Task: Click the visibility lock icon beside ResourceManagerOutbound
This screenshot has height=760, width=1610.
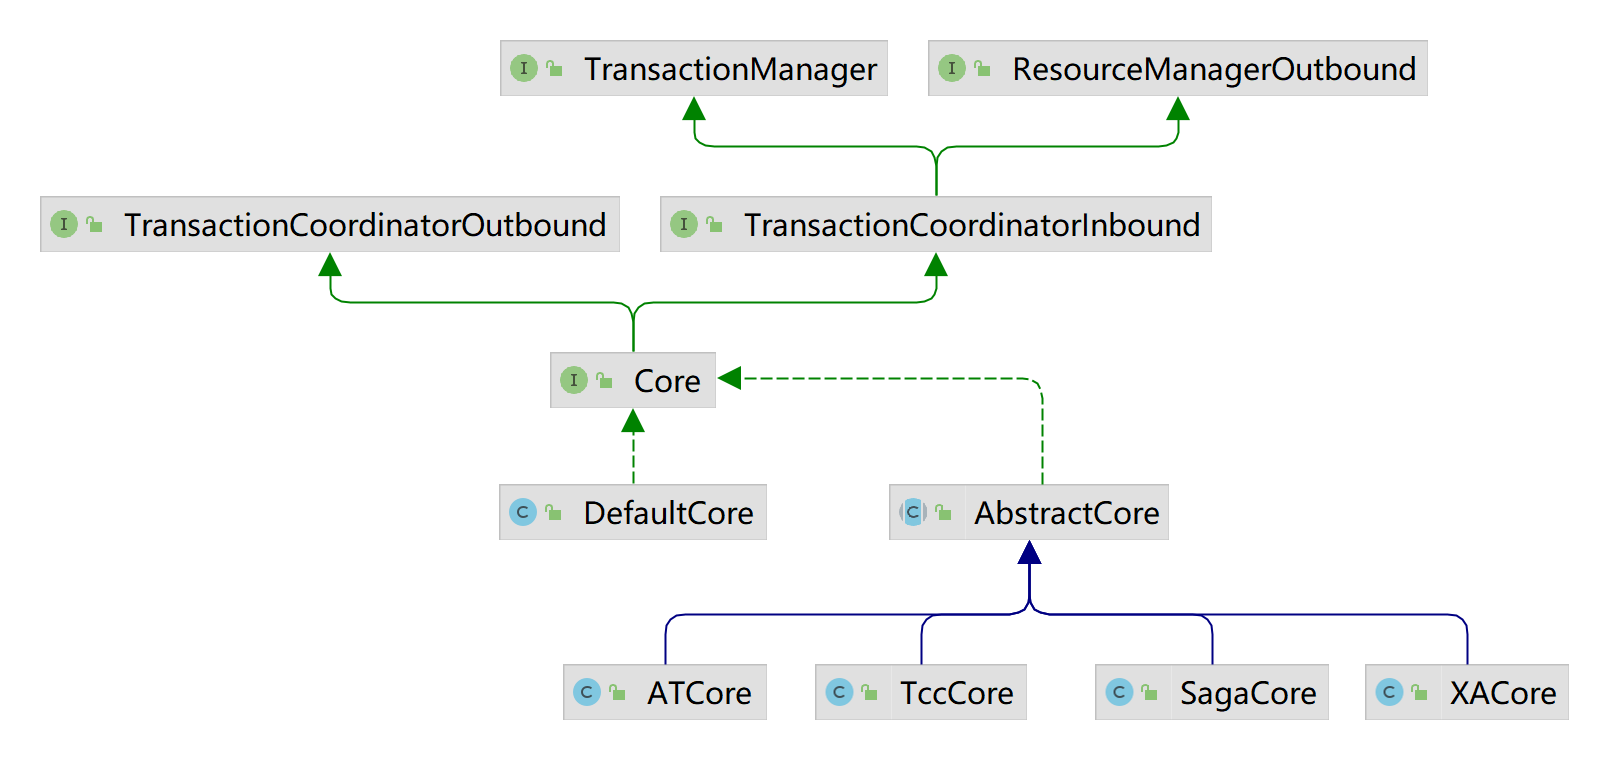Action: point(983,68)
